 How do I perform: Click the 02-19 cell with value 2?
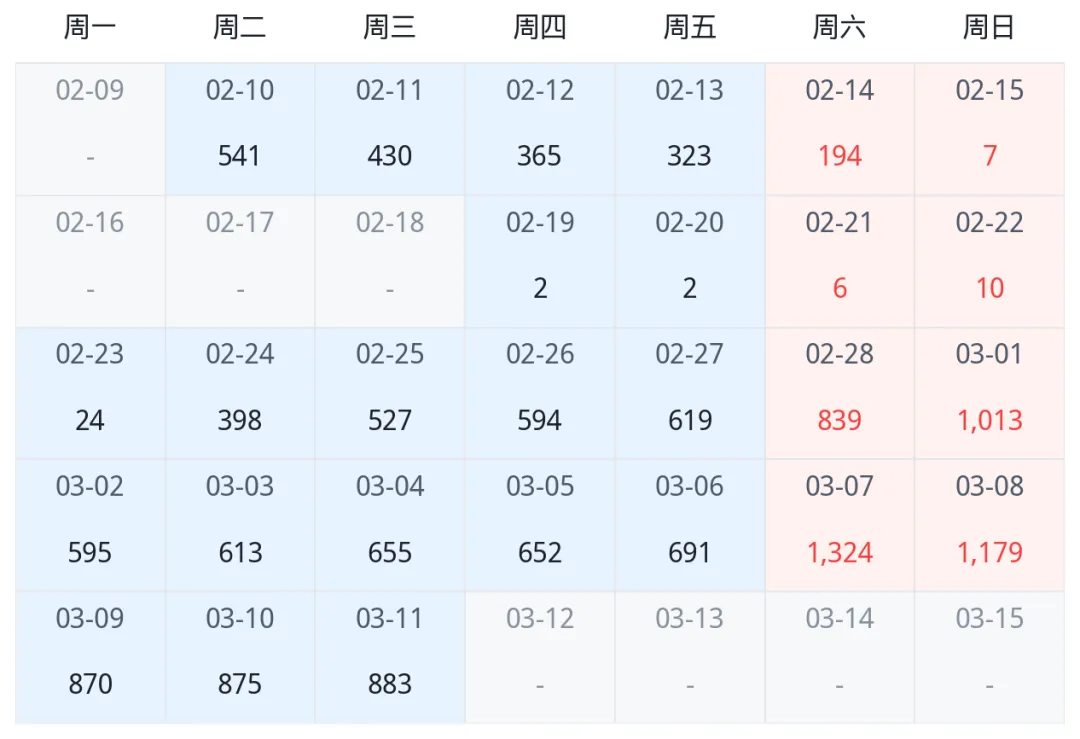540,261
